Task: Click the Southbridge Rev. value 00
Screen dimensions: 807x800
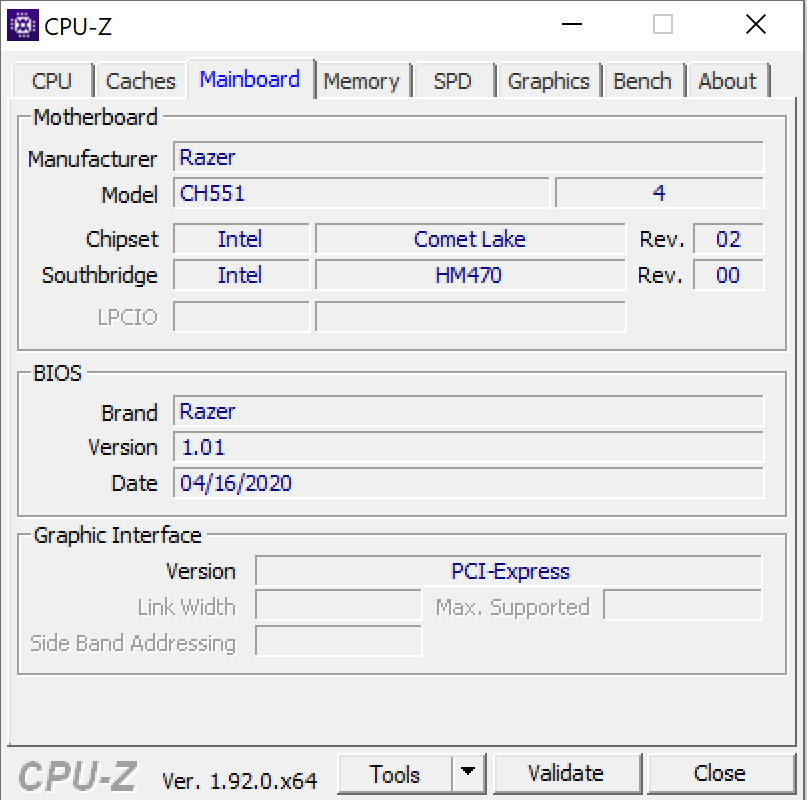Action: (x=728, y=275)
